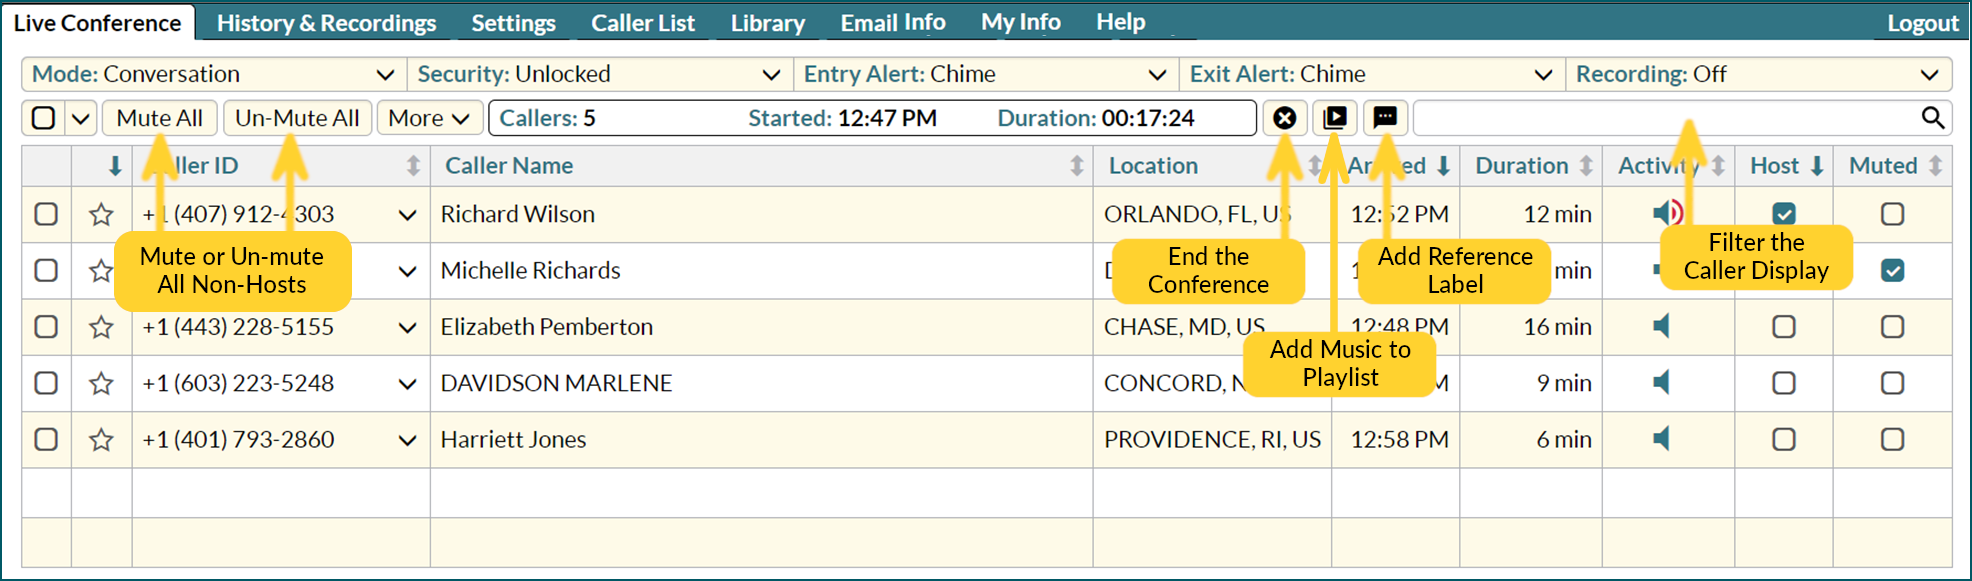Star the Harriett Jones caller row

pos(101,439)
